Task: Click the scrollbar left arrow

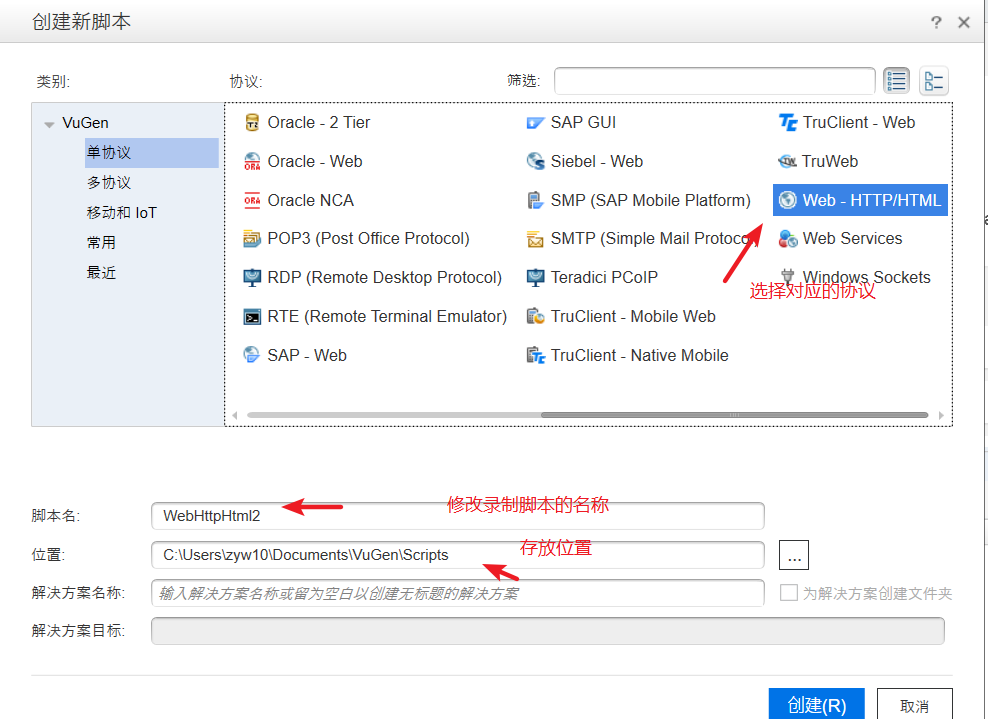Action: 235,415
